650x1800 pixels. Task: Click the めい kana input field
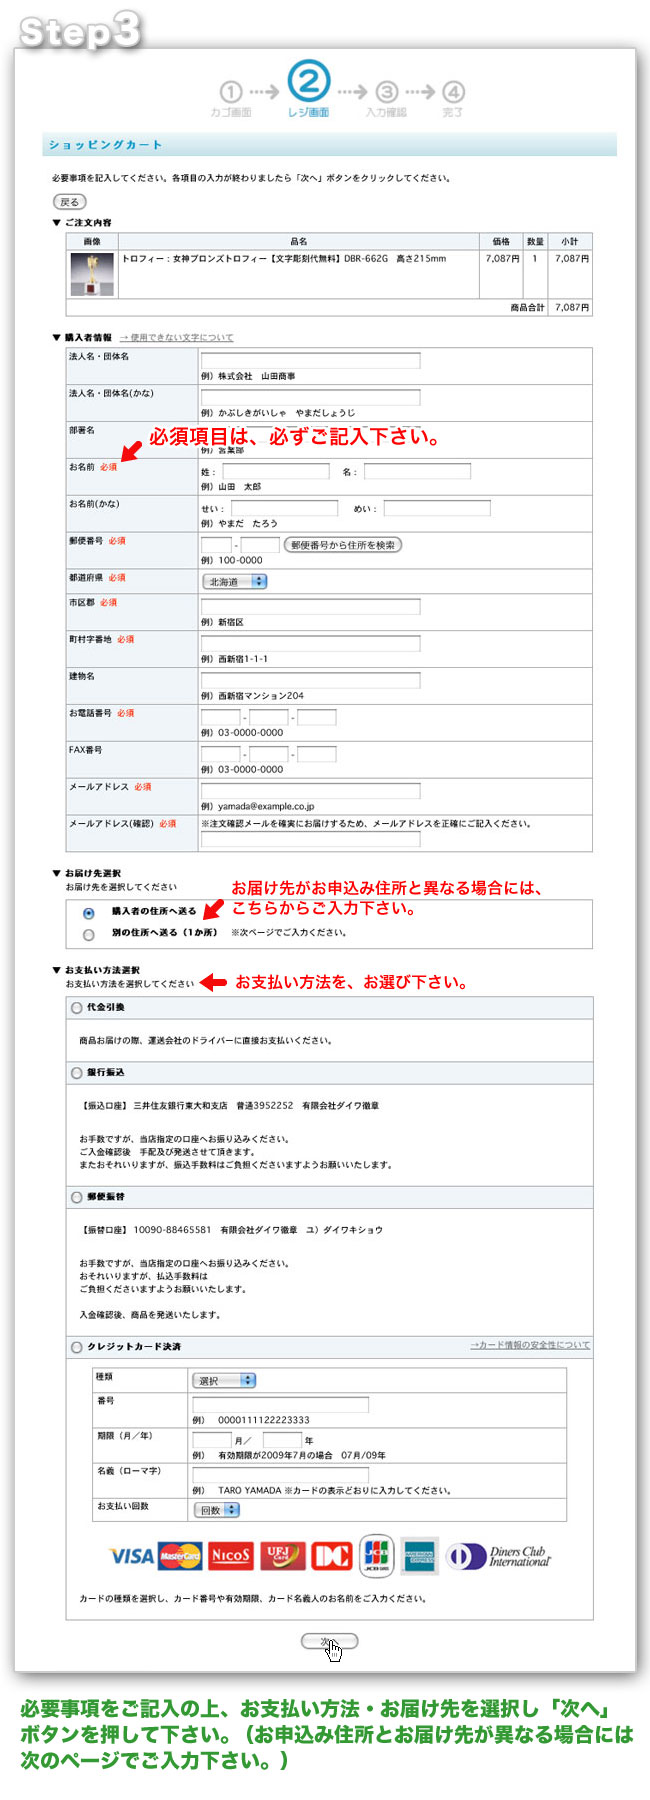(x=437, y=508)
